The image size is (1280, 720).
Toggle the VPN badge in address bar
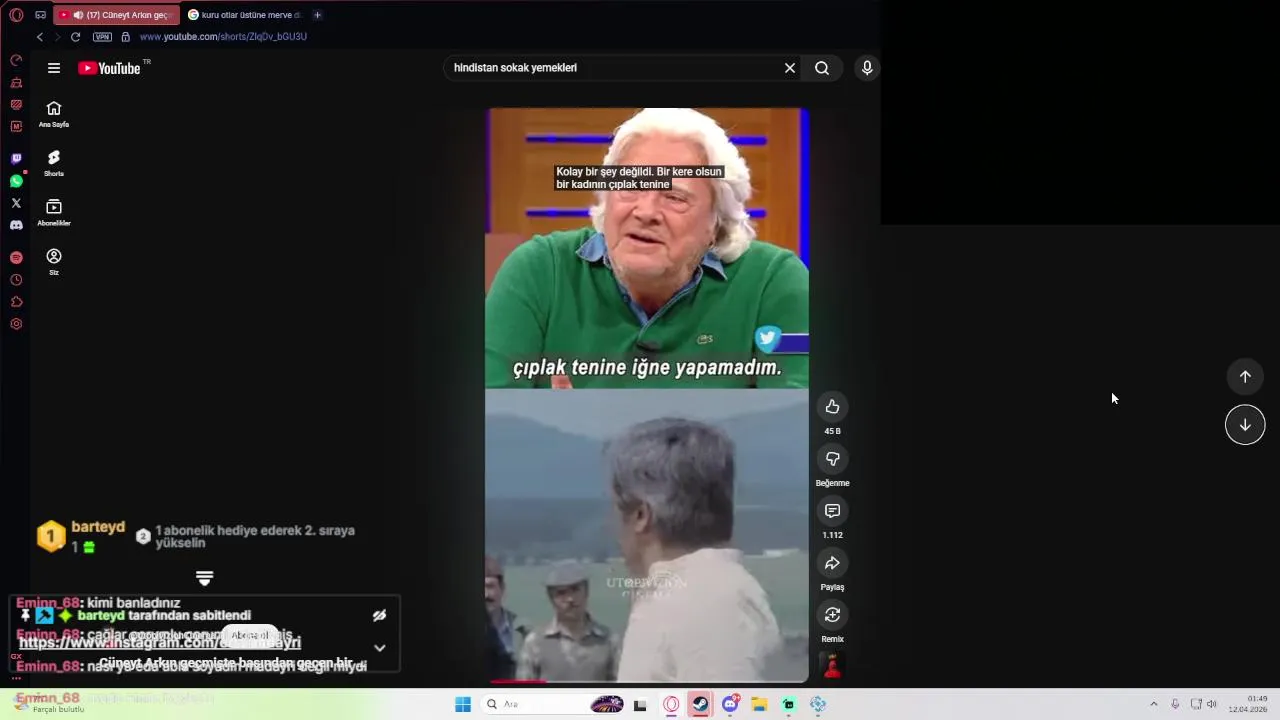coord(102,37)
